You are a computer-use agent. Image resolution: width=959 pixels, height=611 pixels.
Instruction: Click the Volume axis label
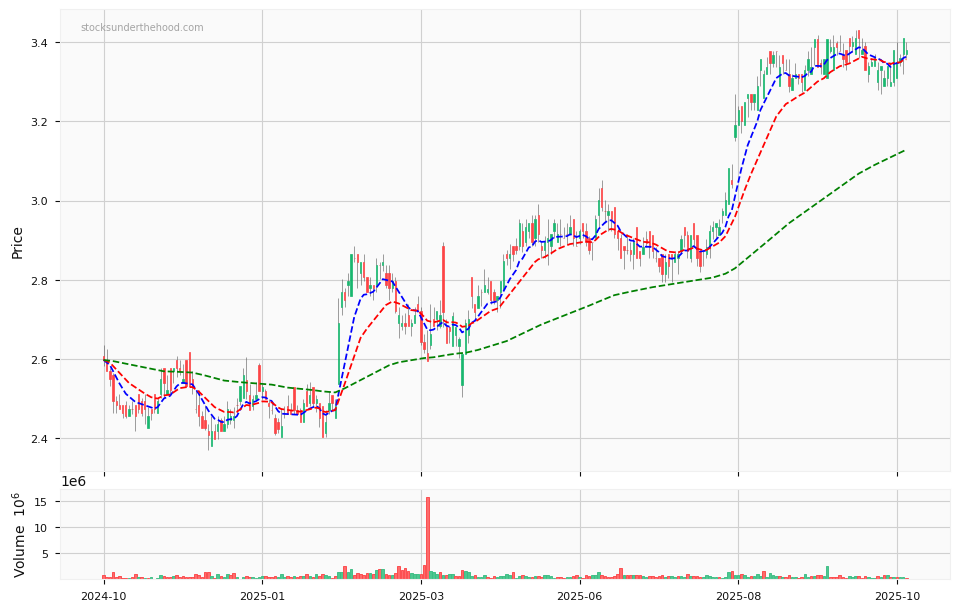click(x=19, y=534)
